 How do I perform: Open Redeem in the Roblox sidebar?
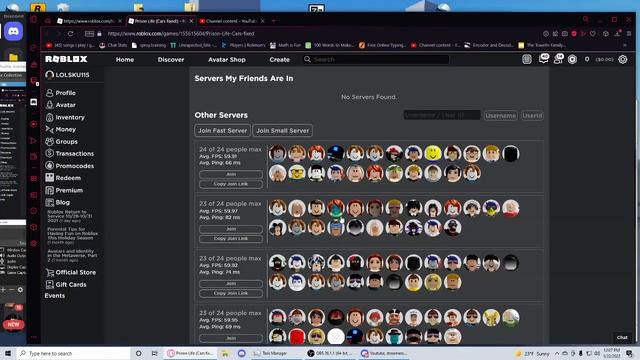(63, 178)
